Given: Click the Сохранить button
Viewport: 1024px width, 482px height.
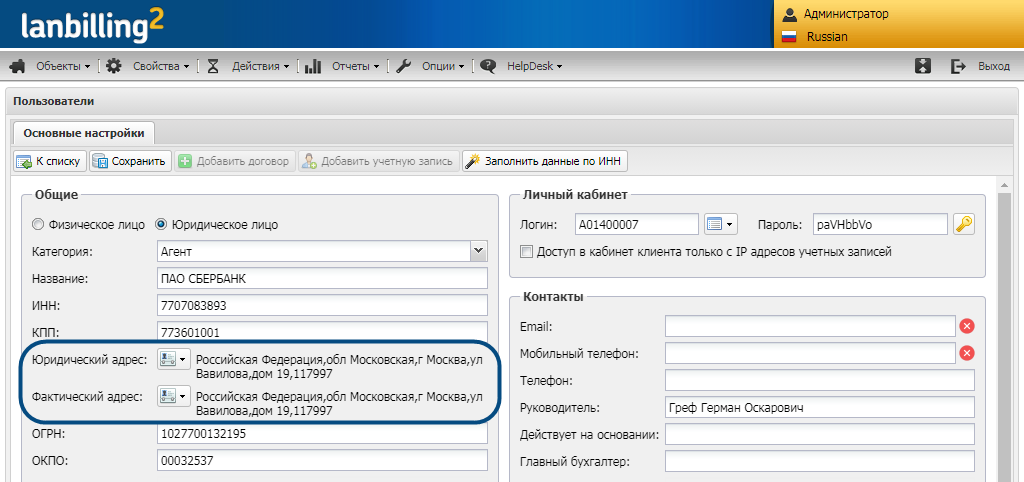Looking at the screenshot, I should pyautogui.click(x=131, y=161).
